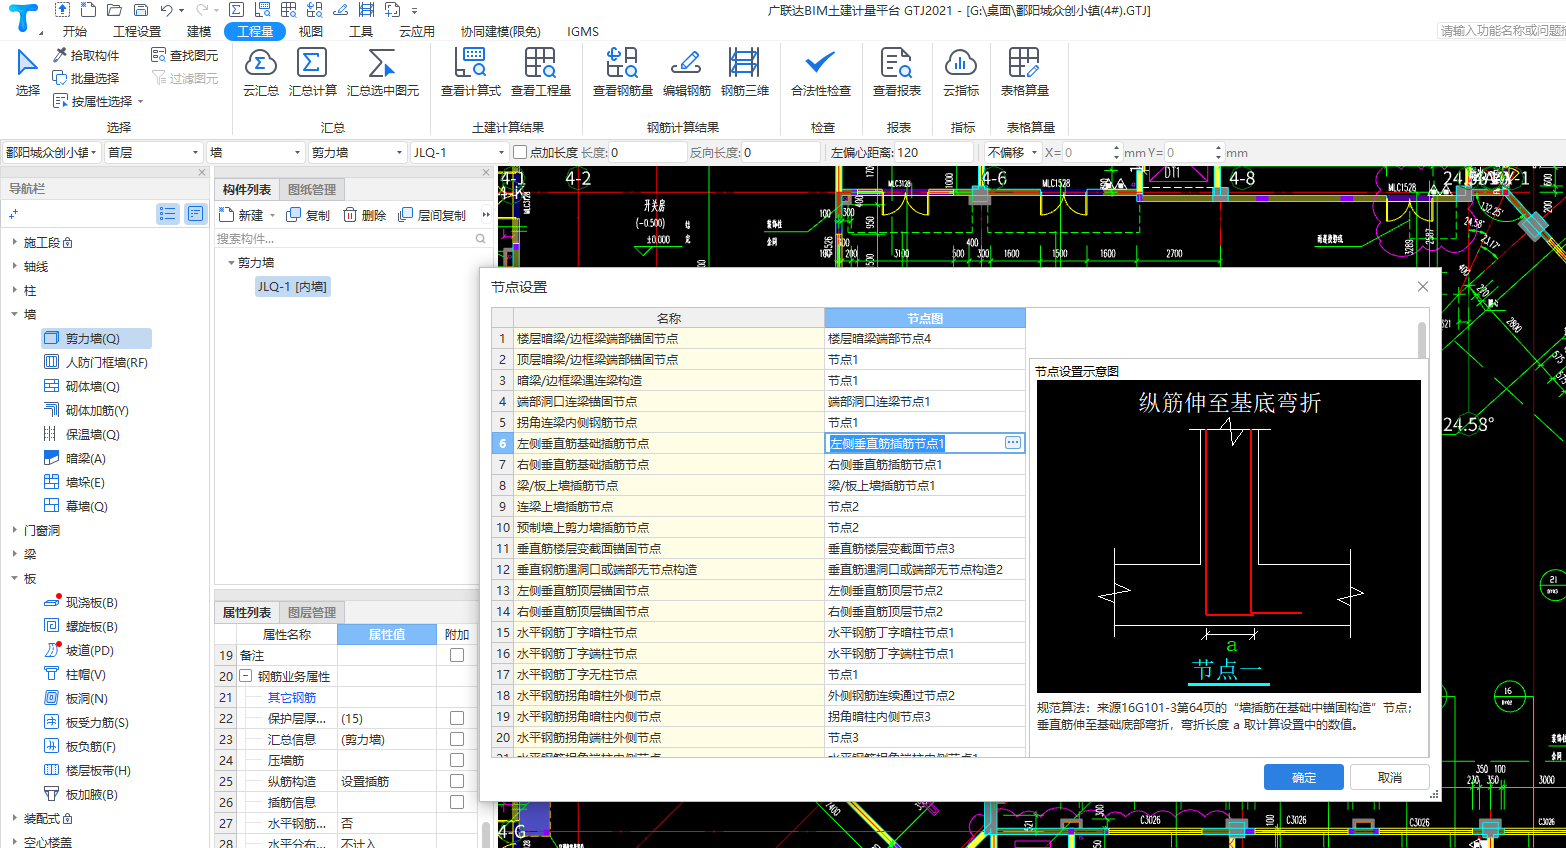Click the save icon in quick access bar
This screenshot has width=1566, height=848.
(x=140, y=10)
